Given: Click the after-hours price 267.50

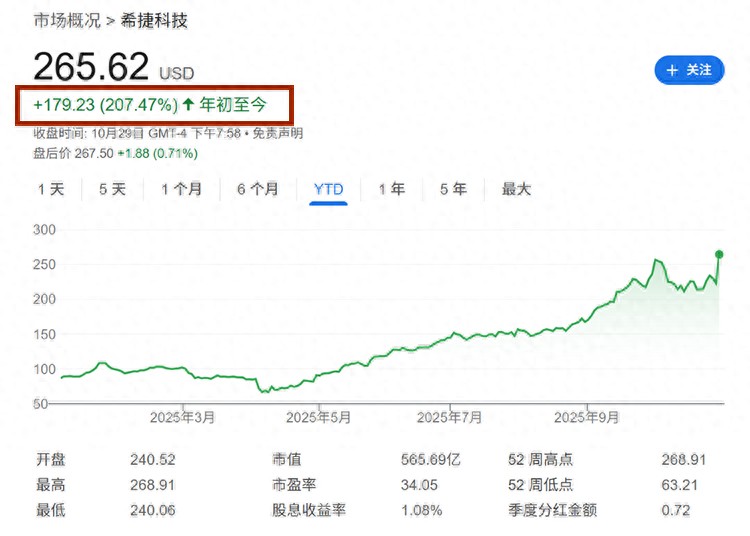Looking at the screenshot, I should click(94, 153).
